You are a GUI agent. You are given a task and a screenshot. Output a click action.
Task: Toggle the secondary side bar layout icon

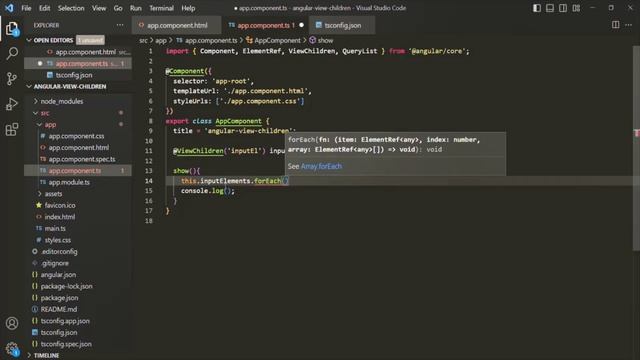[x=563, y=8]
